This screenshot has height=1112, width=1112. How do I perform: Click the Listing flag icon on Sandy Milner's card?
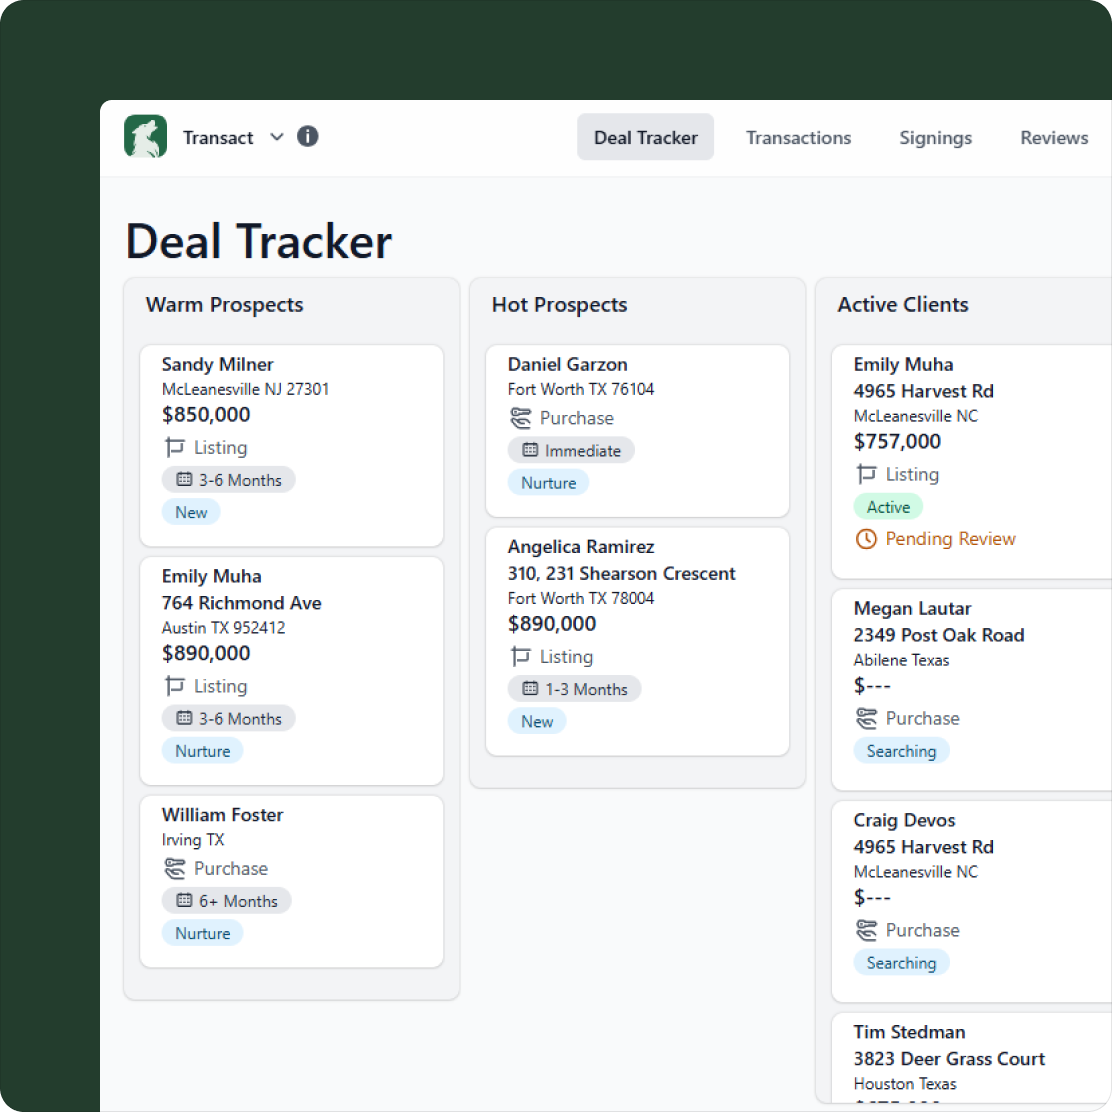point(174,447)
